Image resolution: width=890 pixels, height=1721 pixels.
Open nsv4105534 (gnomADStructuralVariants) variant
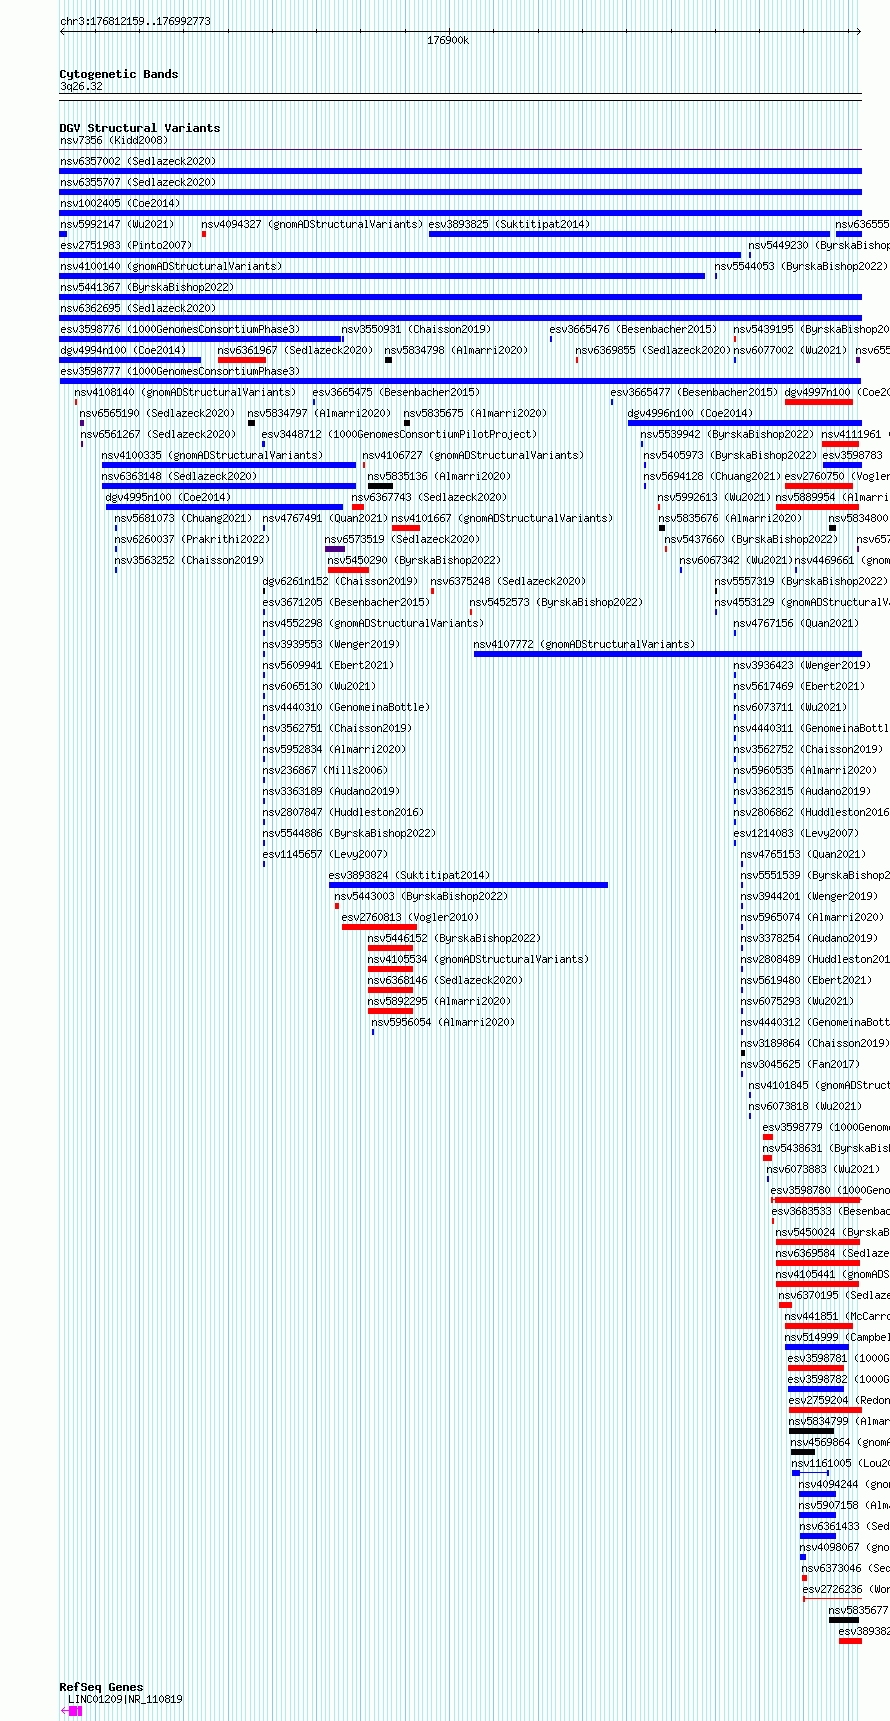click(478, 960)
